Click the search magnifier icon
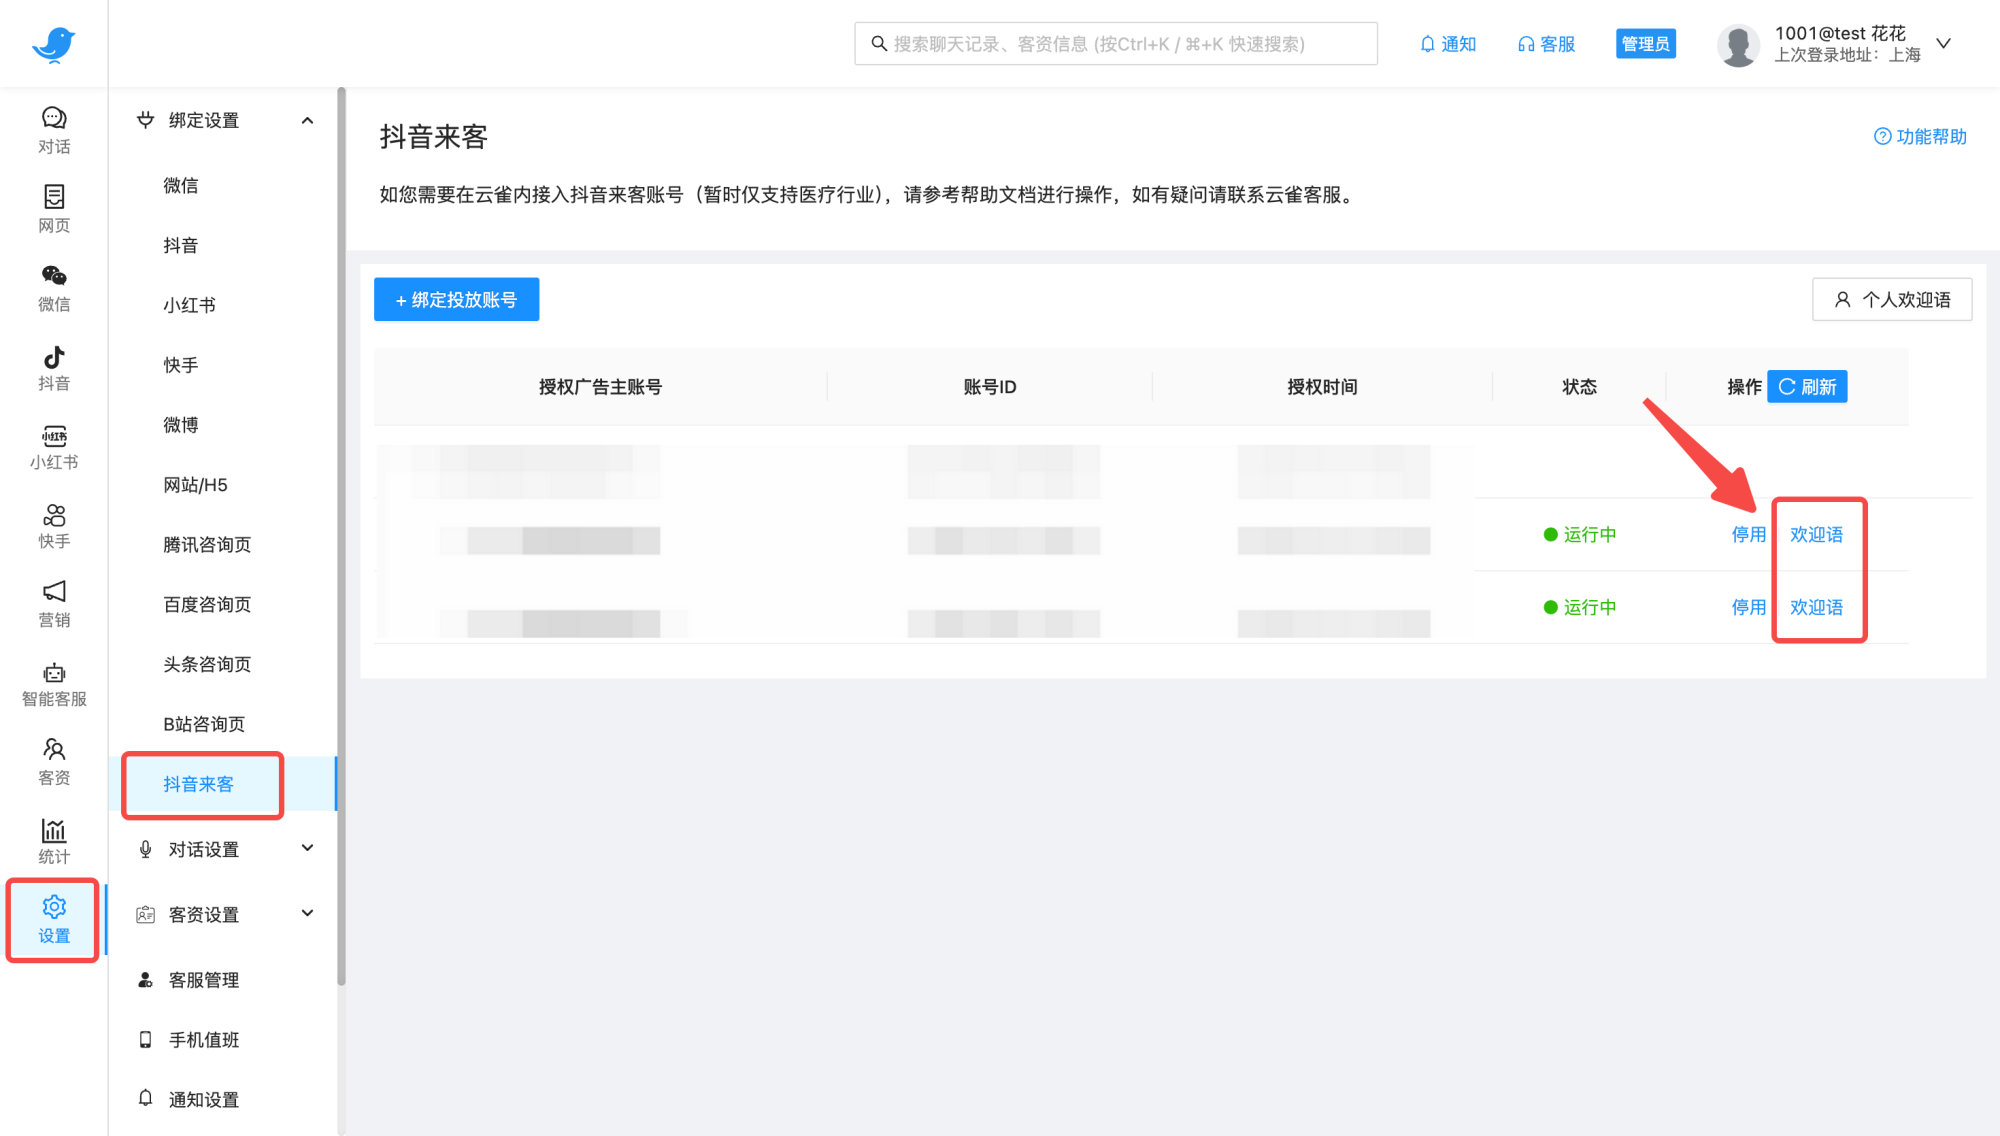The image size is (2000, 1136). (x=879, y=44)
